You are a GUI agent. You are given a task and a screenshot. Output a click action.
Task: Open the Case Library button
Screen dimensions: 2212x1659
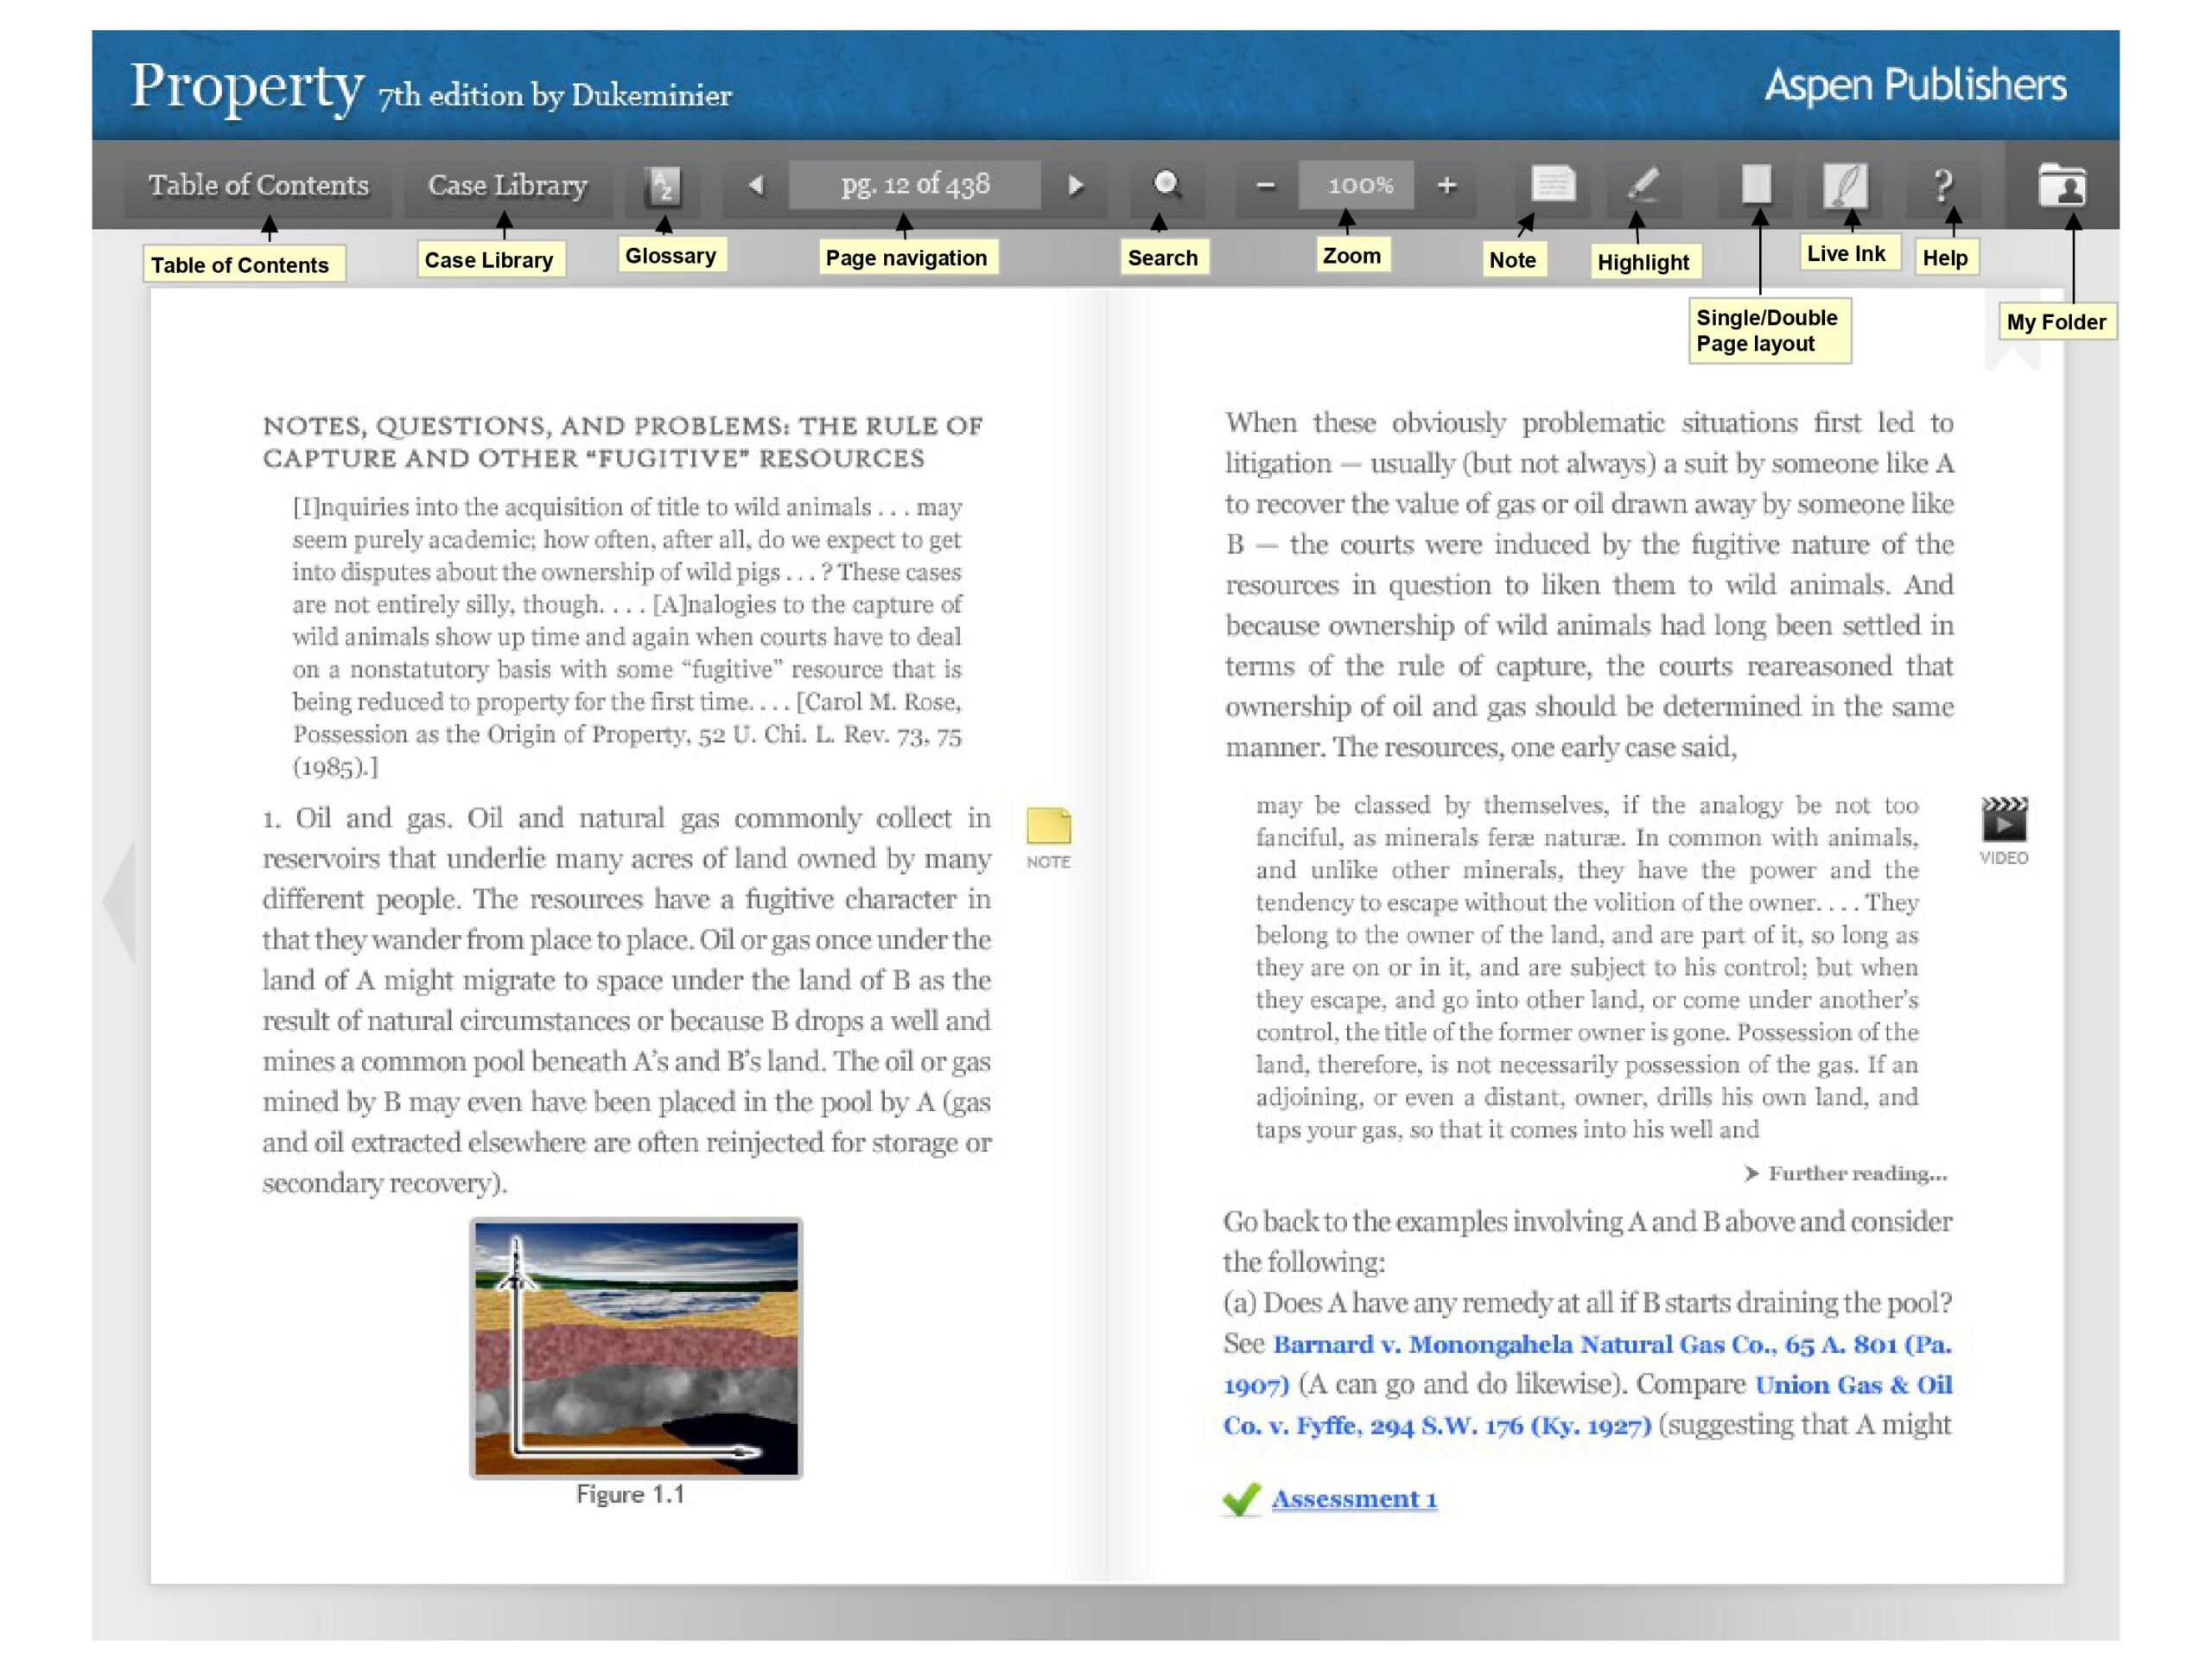tap(508, 185)
